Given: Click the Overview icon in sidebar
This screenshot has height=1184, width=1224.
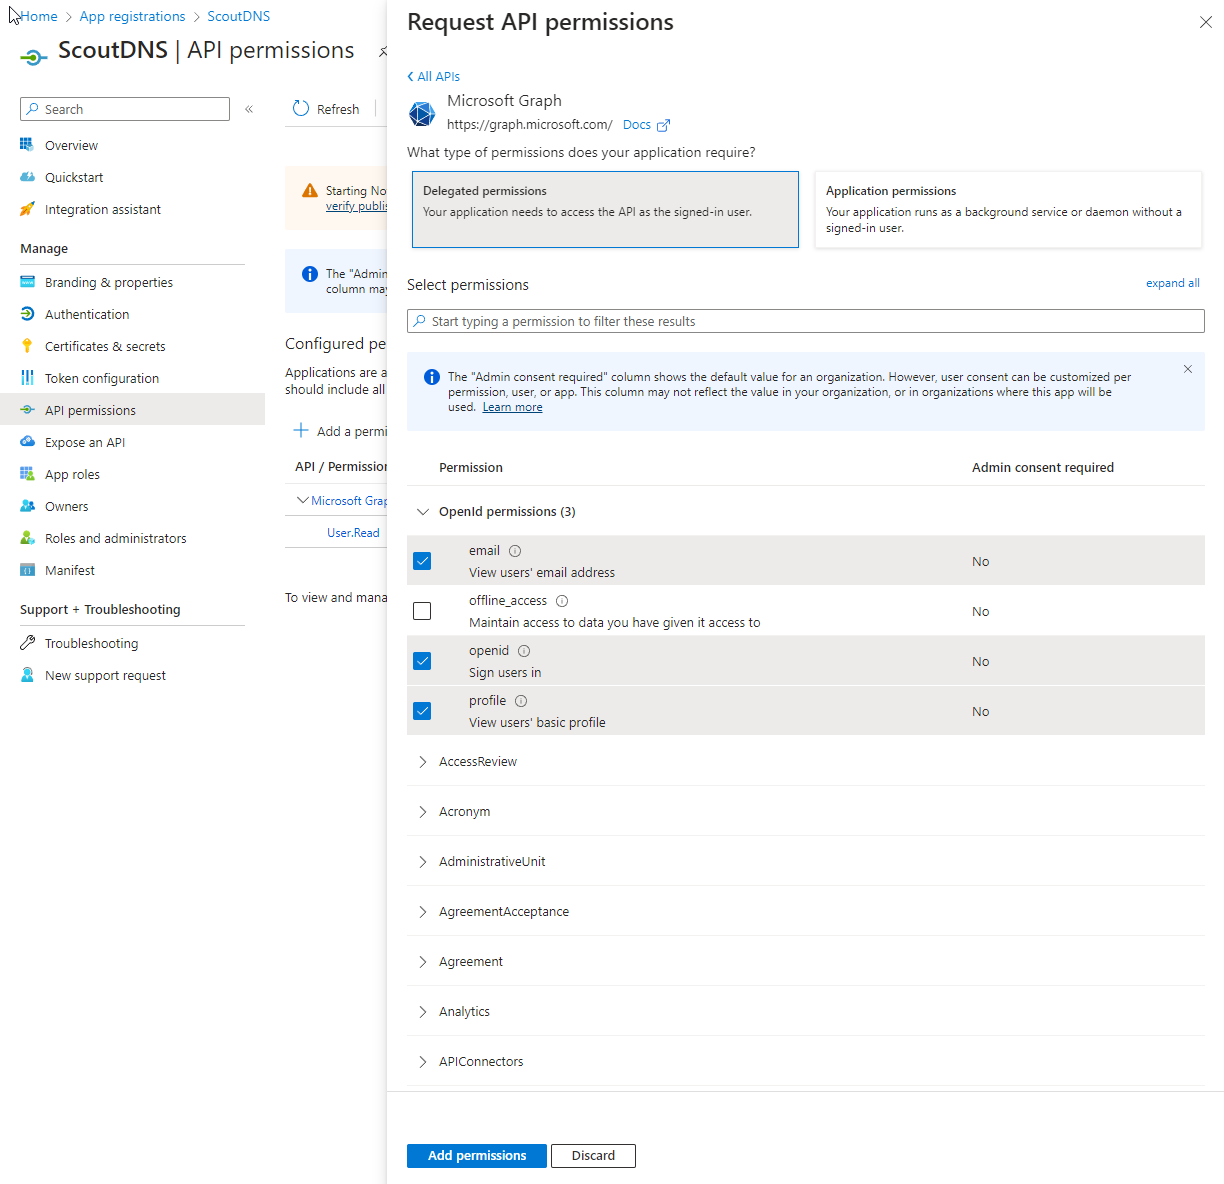Looking at the screenshot, I should click(27, 145).
